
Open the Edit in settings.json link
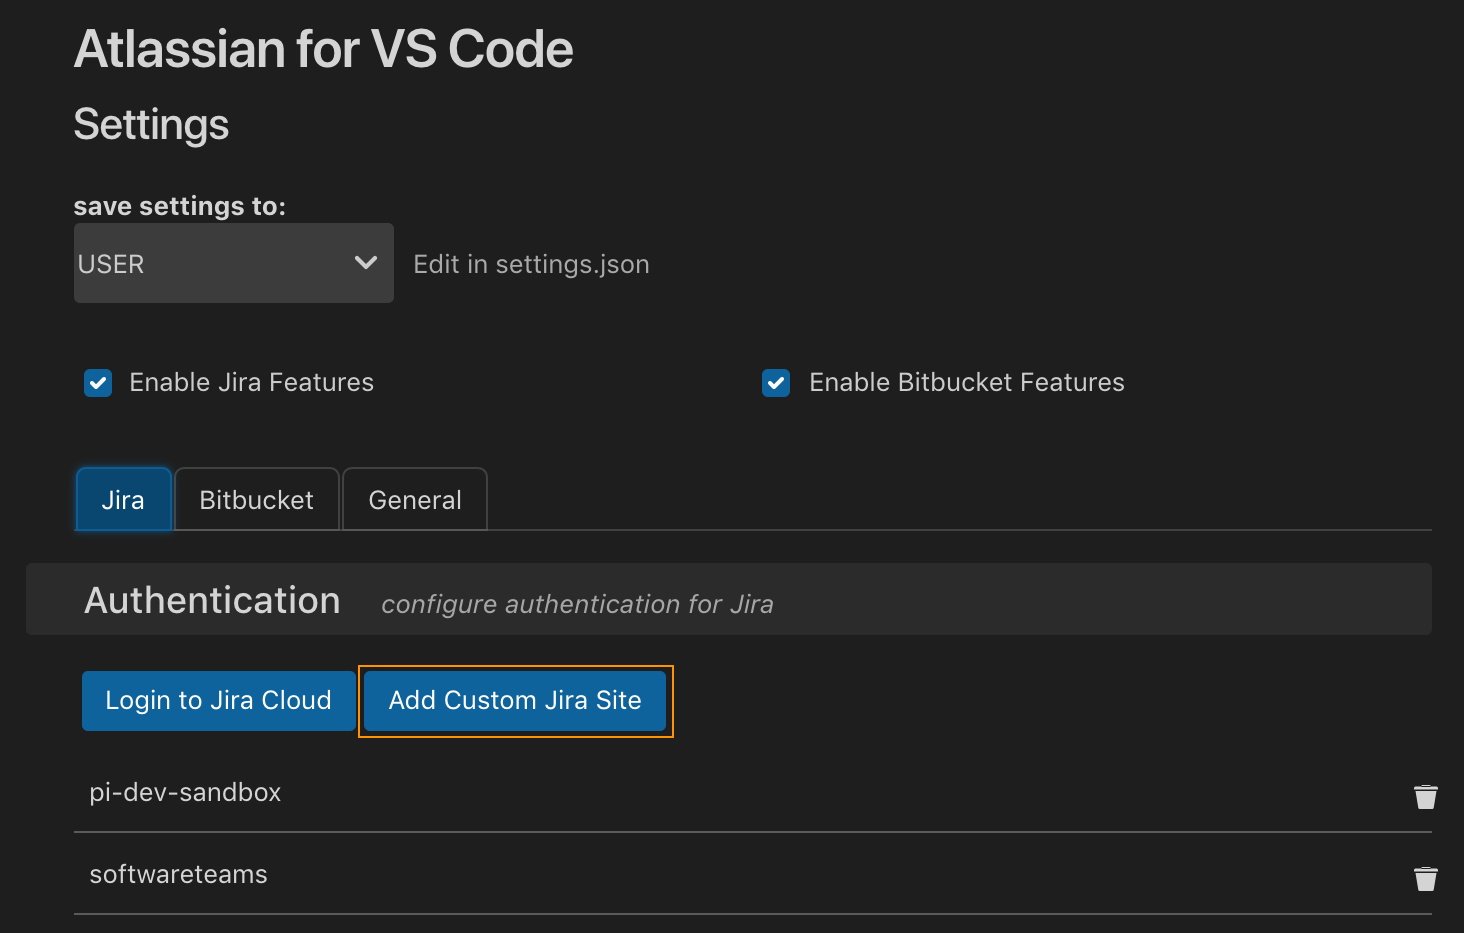pyautogui.click(x=531, y=264)
